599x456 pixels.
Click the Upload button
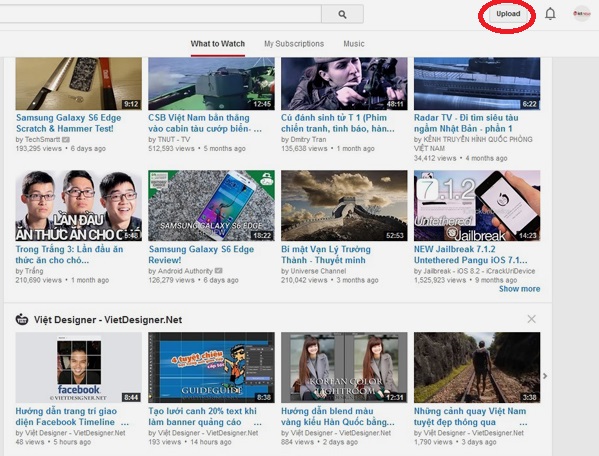click(x=508, y=14)
